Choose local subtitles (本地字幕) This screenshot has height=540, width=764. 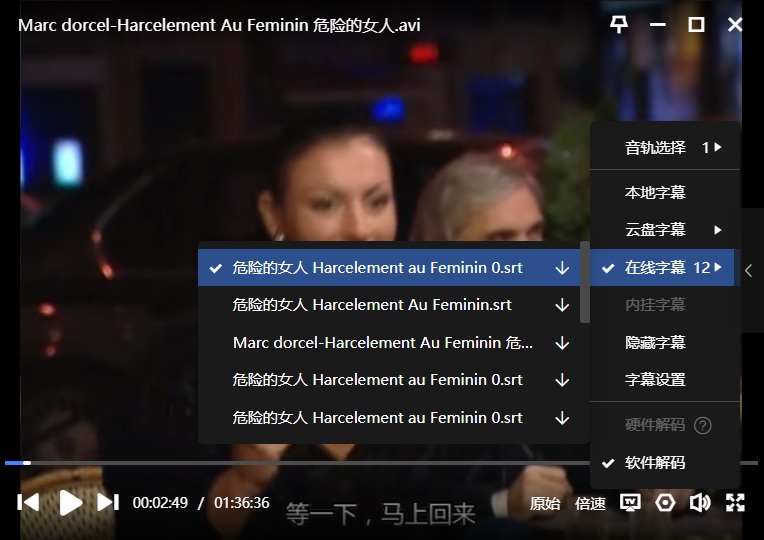tap(655, 193)
